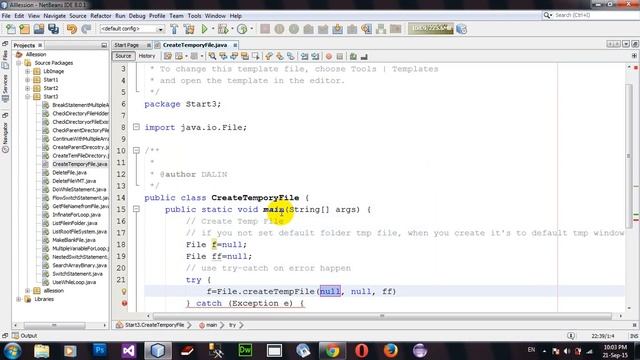Close the CreateTemporyFile.java tab
640x360 pixels.
235,45
